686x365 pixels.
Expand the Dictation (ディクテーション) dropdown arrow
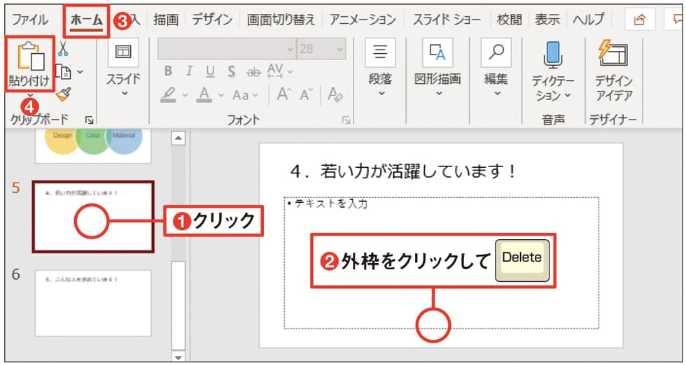(x=568, y=95)
